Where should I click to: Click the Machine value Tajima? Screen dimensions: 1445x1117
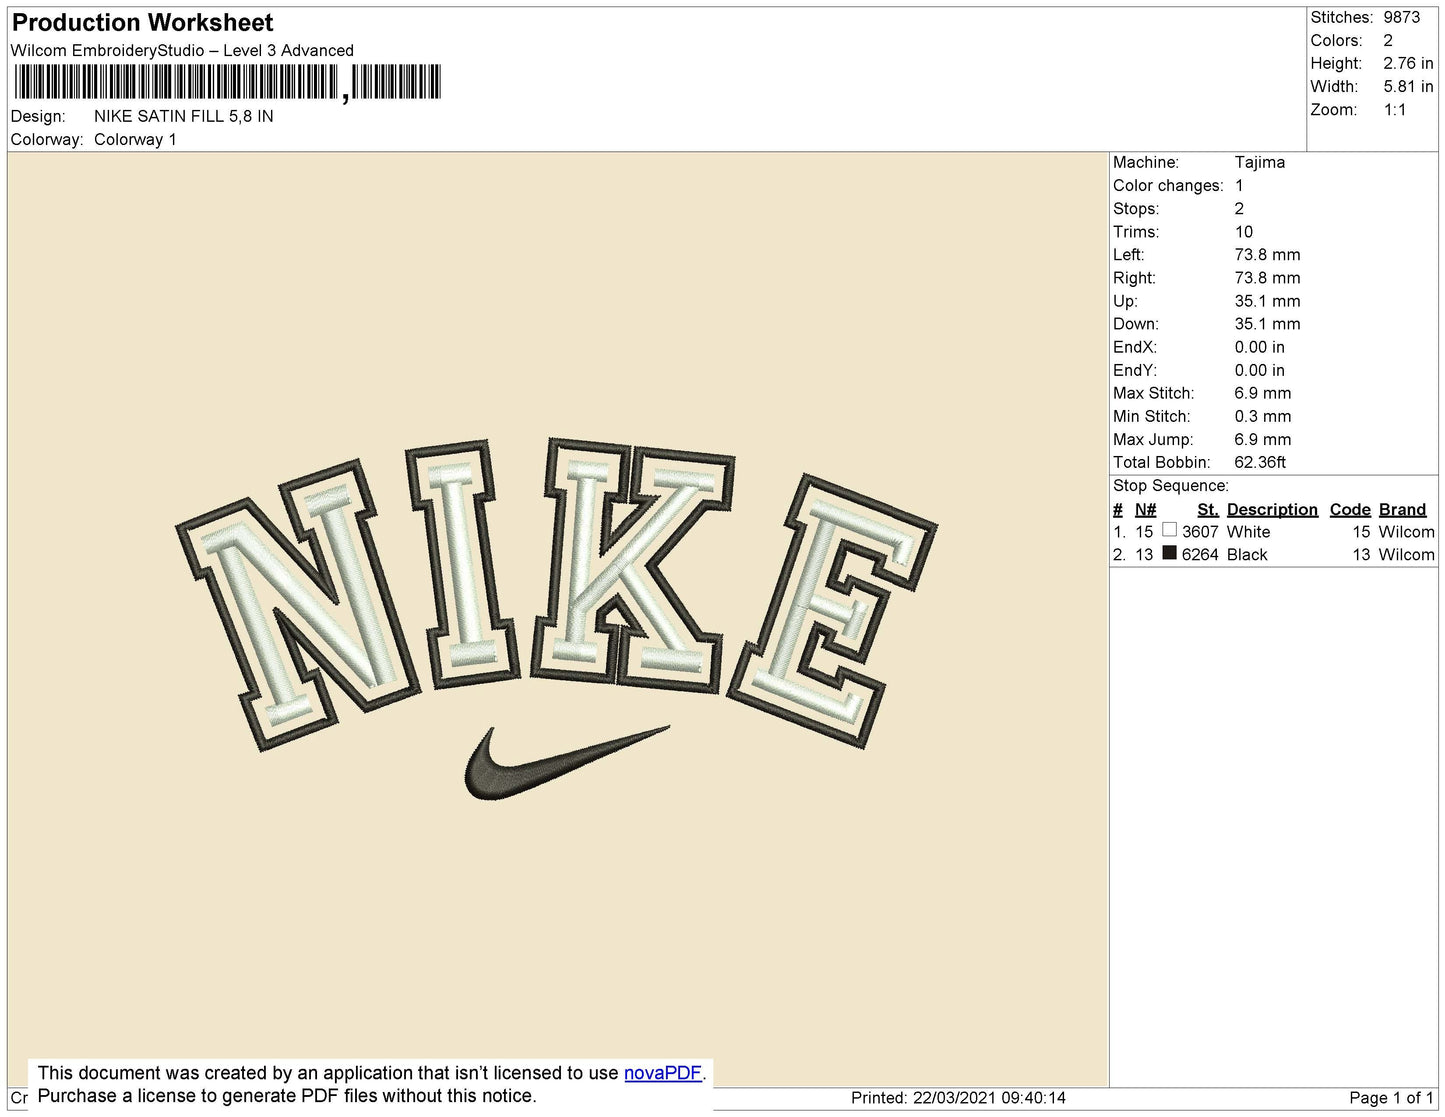(x=1260, y=162)
